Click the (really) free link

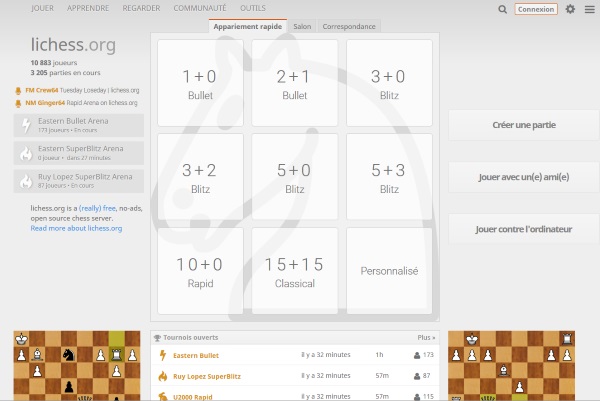97,208
